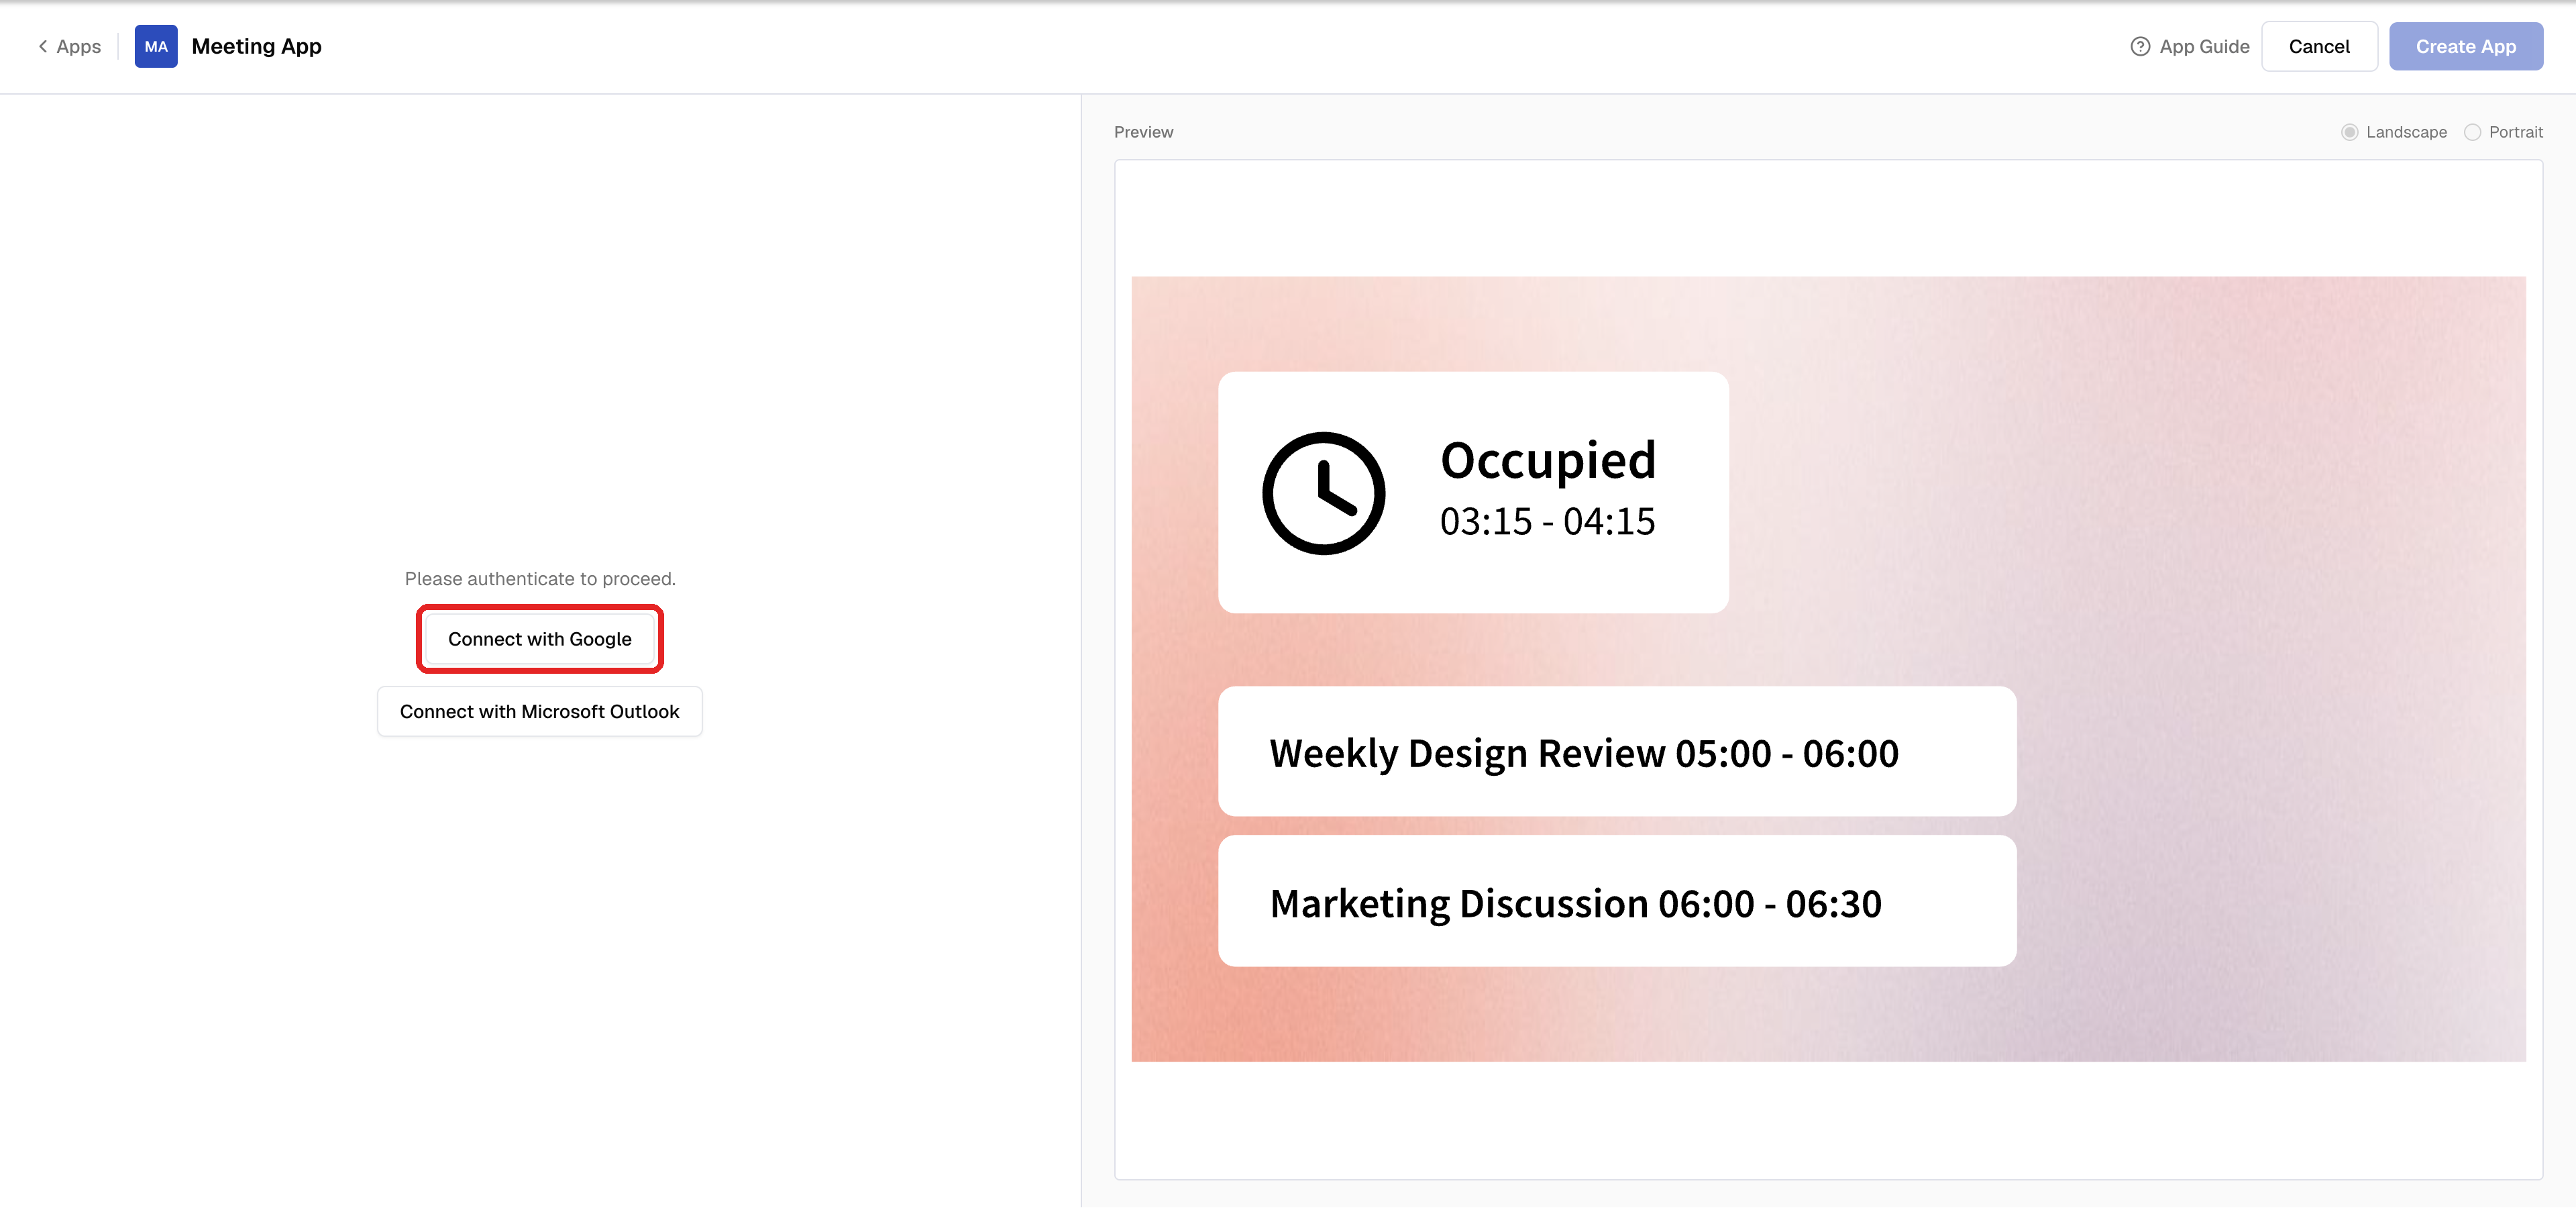The image size is (2576, 1210).
Task: Click the App Guide question mark icon
Action: (x=2140, y=46)
